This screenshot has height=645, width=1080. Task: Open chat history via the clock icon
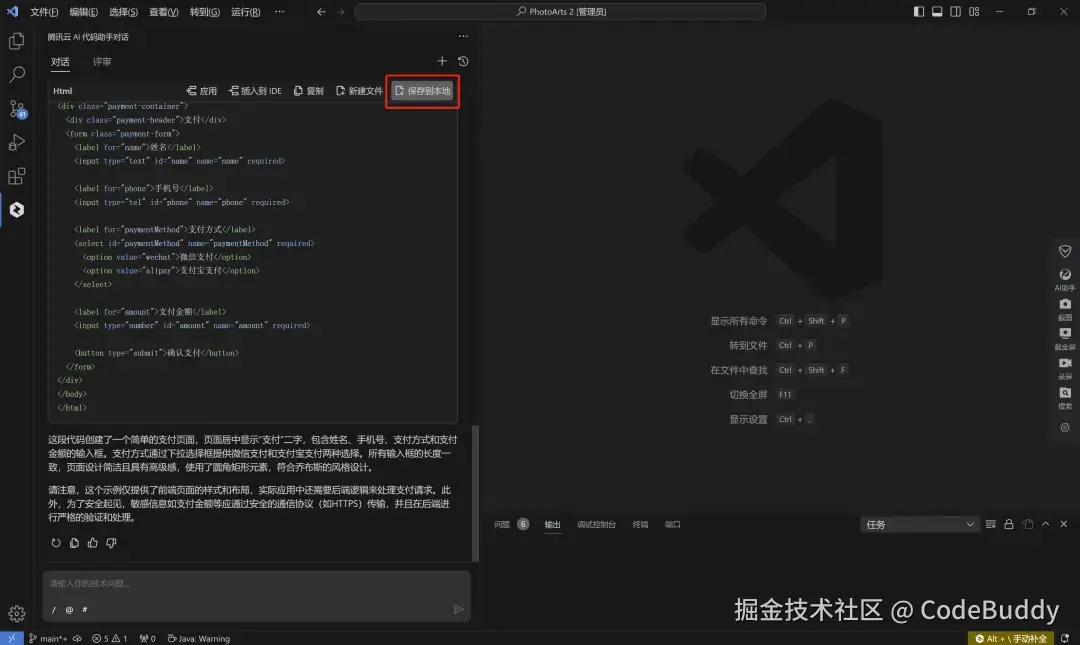point(461,60)
